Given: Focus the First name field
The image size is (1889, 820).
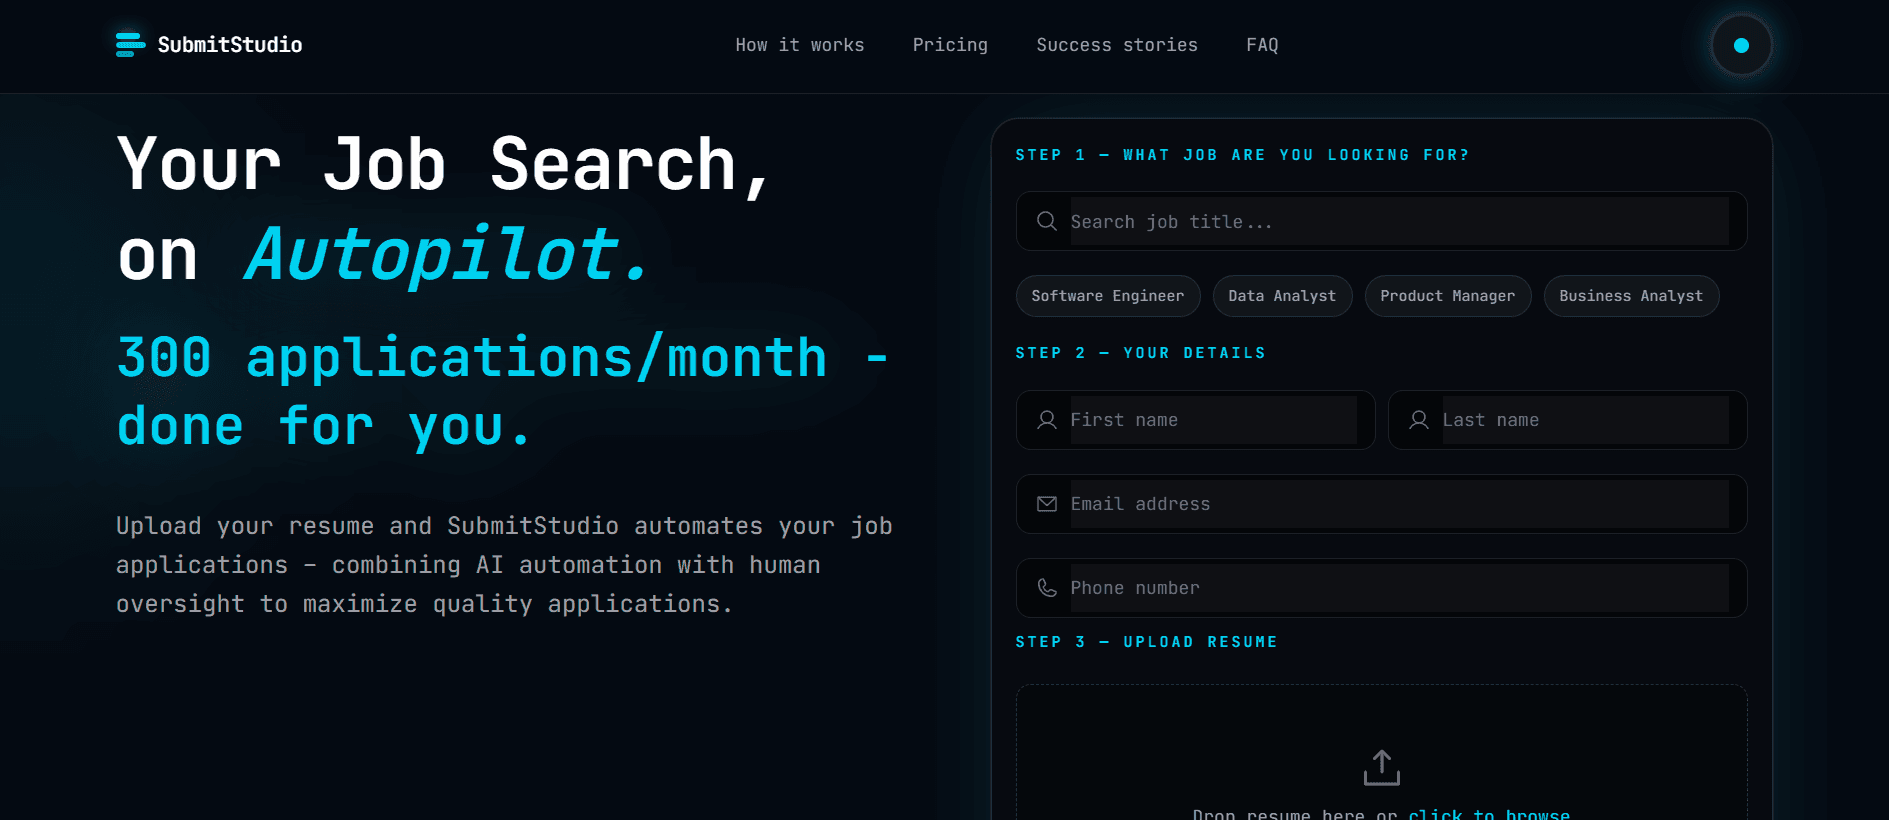Looking at the screenshot, I should 1196,420.
